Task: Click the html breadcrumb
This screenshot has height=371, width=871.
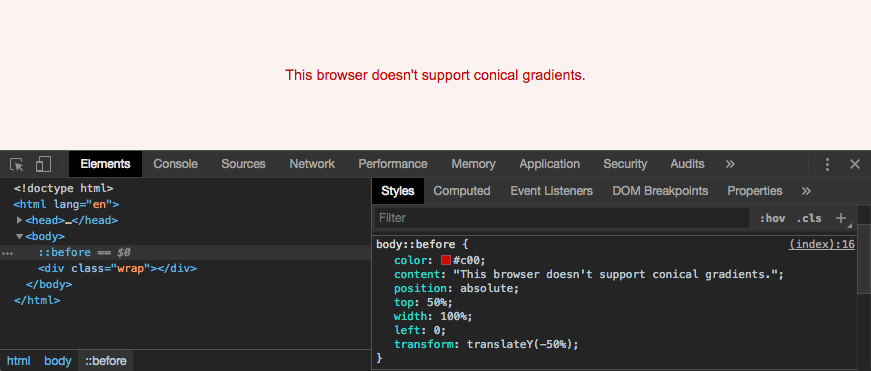Action: [x=18, y=361]
